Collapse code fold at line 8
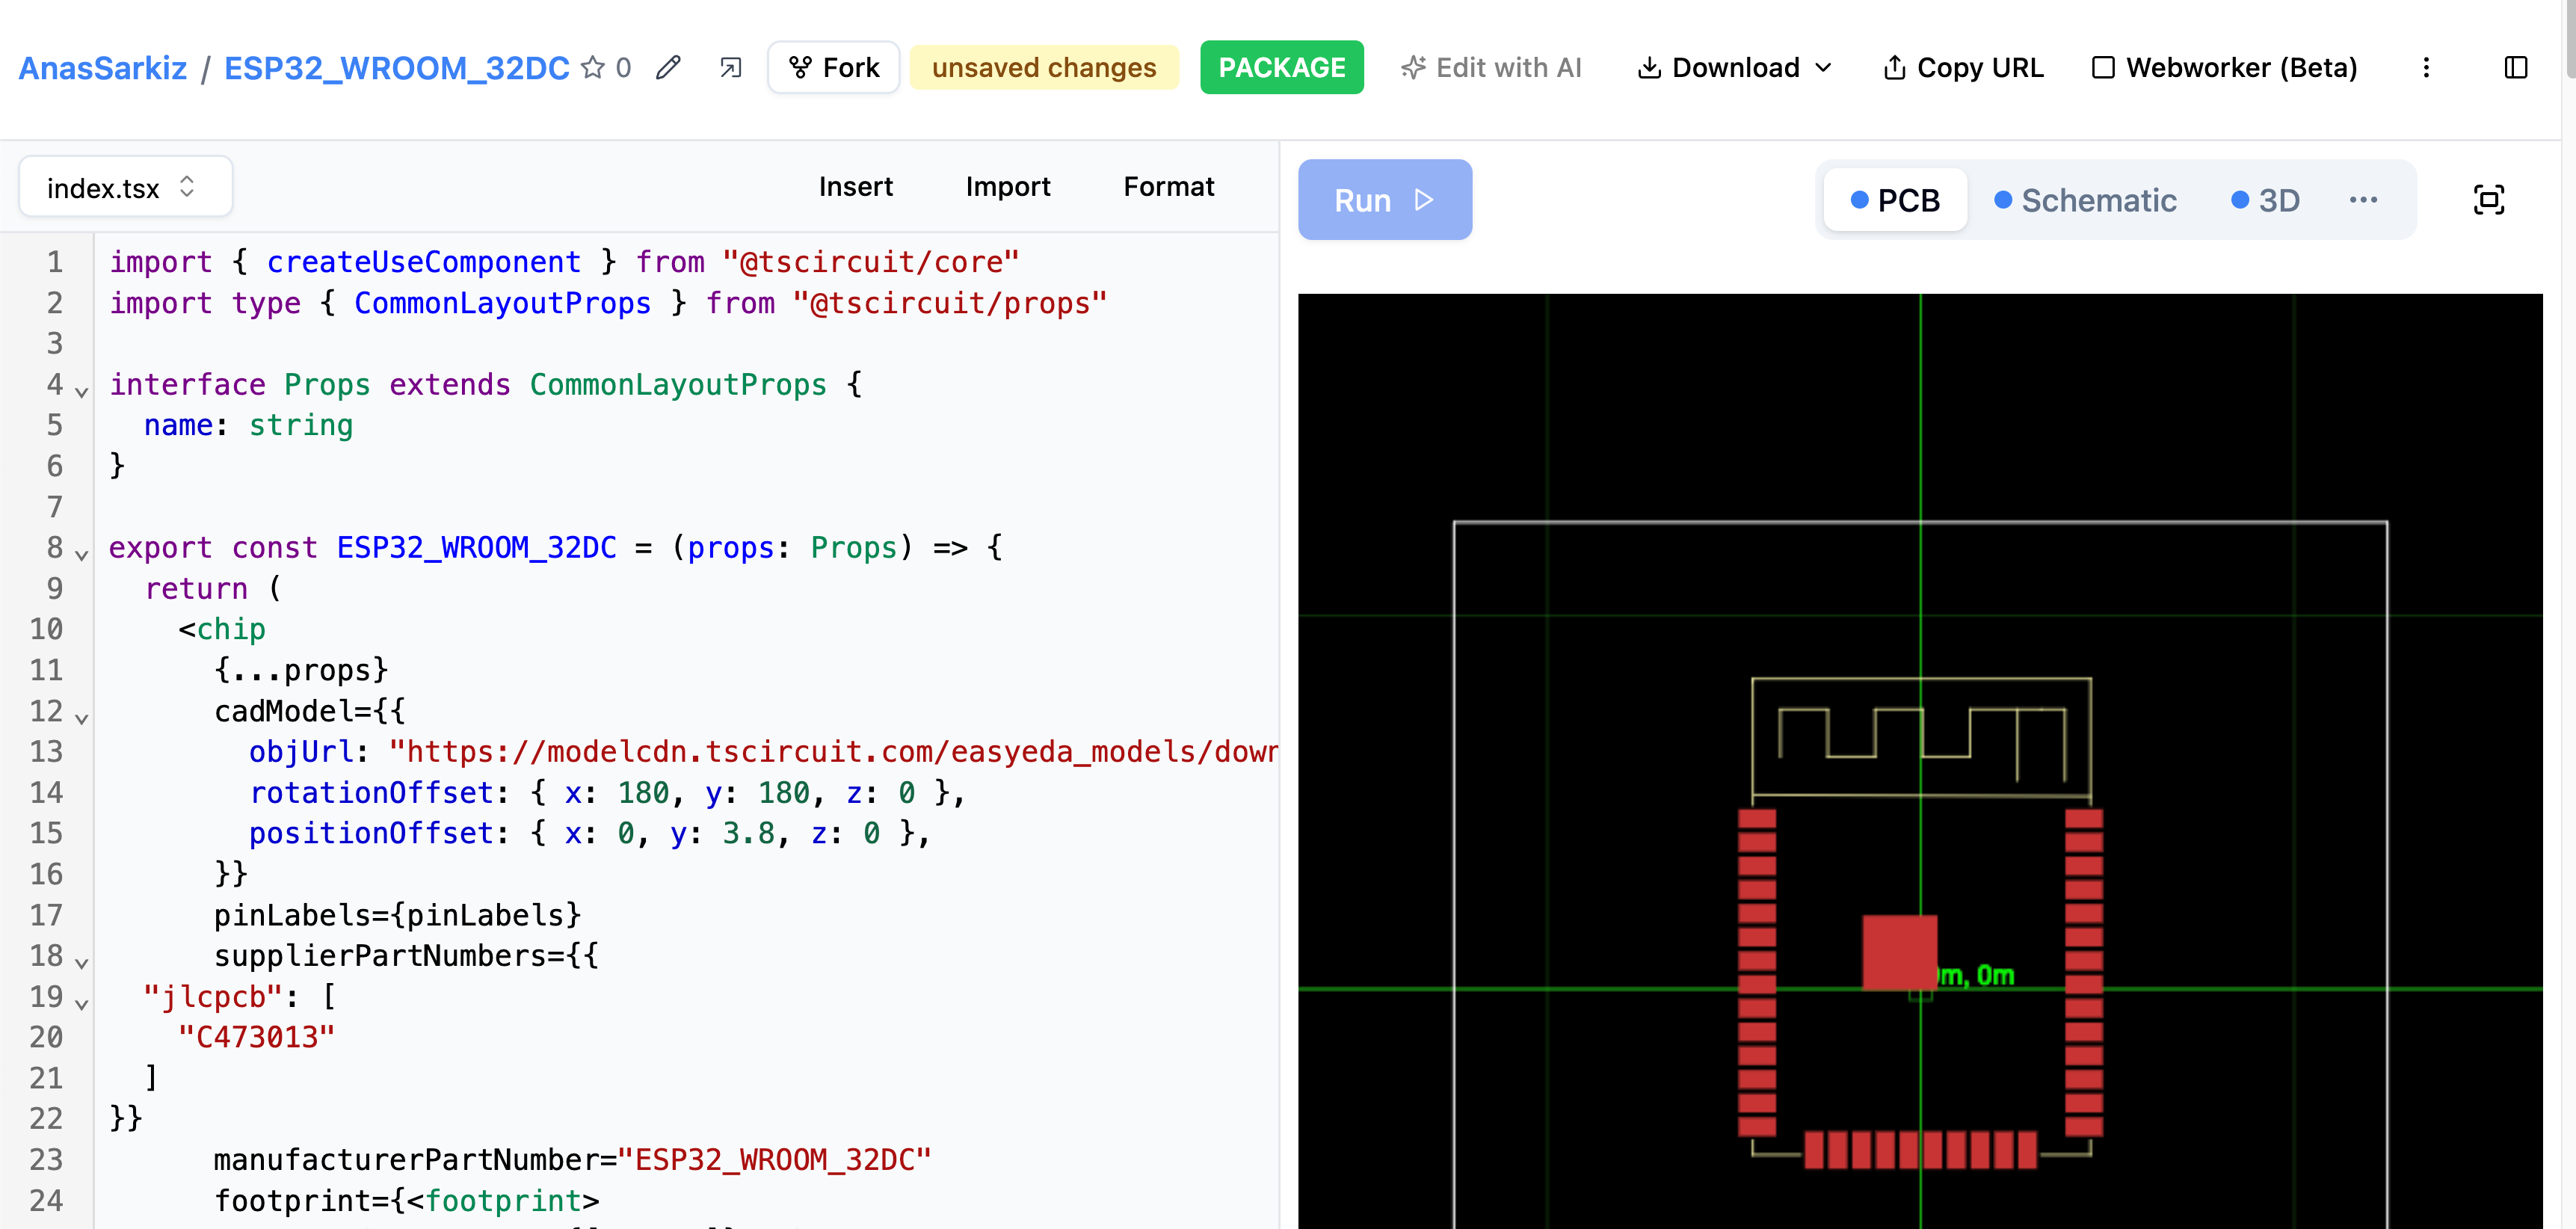The height and width of the screenshot is (1229, 2576). 82,553
